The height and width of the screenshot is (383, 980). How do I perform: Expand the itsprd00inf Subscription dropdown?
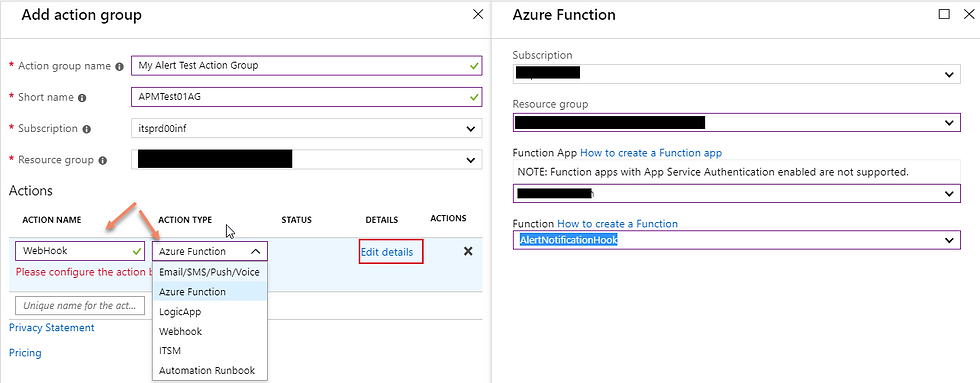(306, 129)
